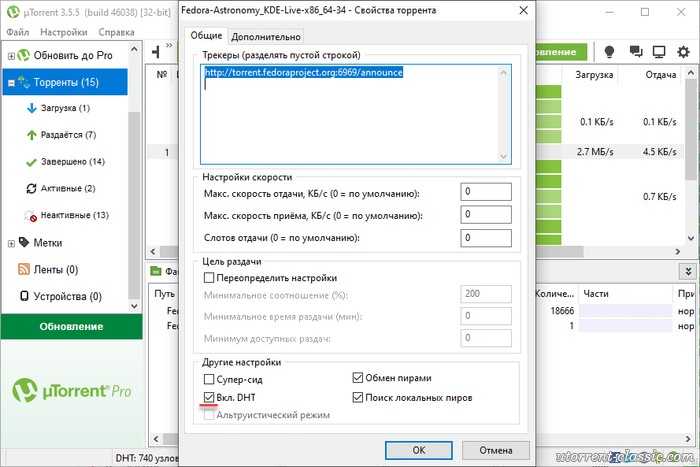Viewport: 700px width, 467px height.
Task: Click the device icon next to Устройства
Action: [x=25, y=296]
